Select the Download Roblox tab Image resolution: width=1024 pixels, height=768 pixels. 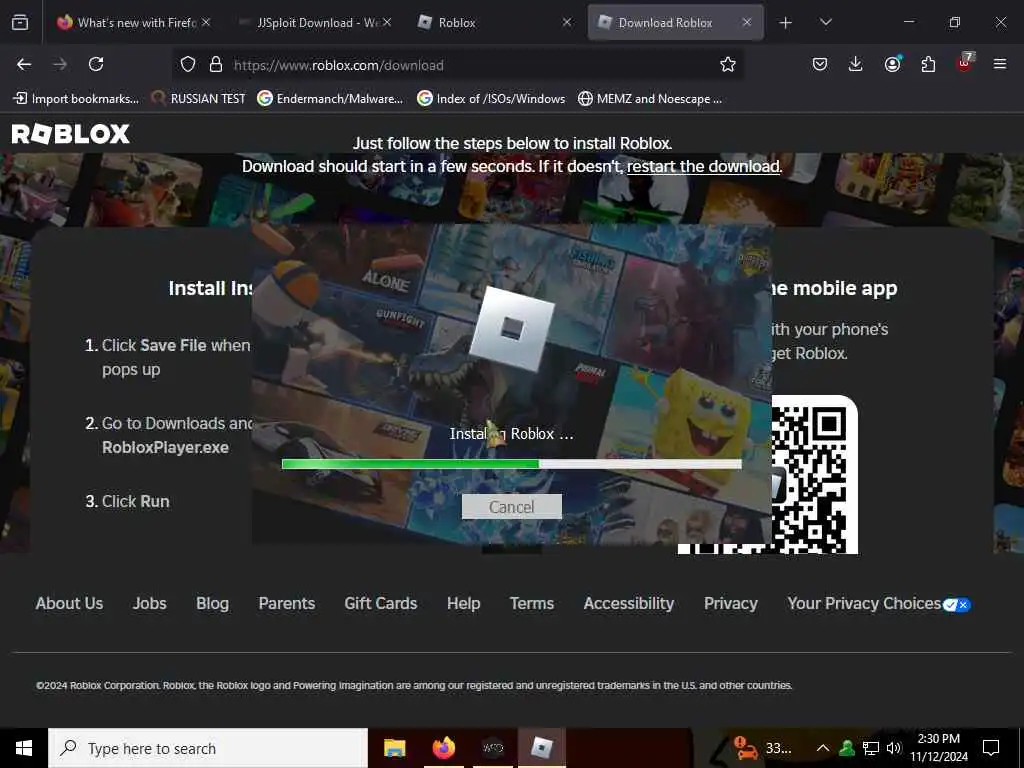pyautogui.click(x=676, y=22)
